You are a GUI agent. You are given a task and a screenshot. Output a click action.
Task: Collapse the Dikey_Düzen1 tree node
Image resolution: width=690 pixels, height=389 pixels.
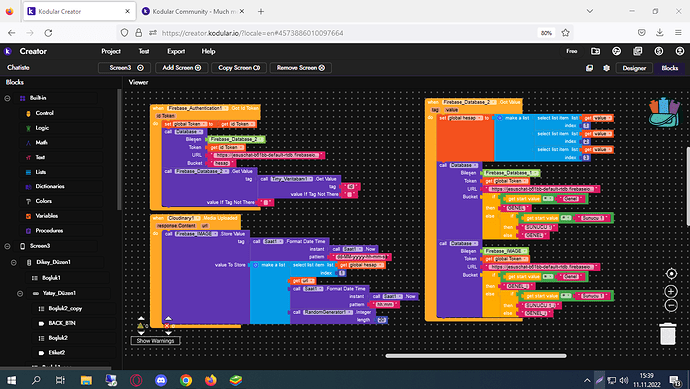tap(14, 262)
